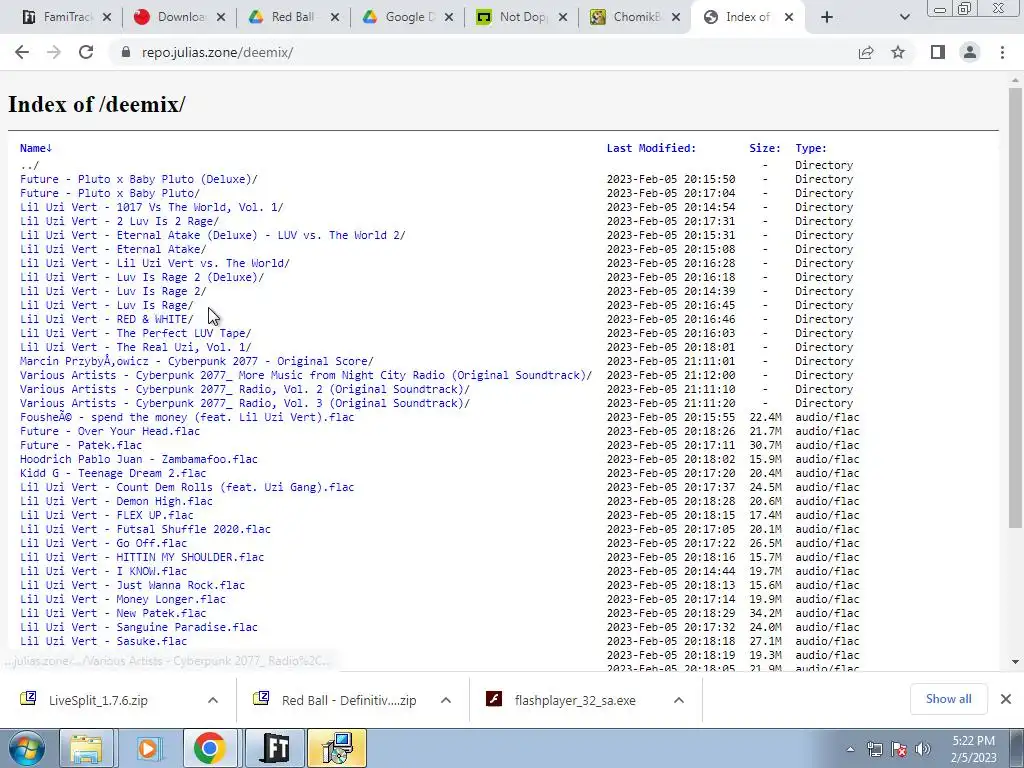
Task: Open Windows Explorer from the taskbar
Action: (86, 748)
